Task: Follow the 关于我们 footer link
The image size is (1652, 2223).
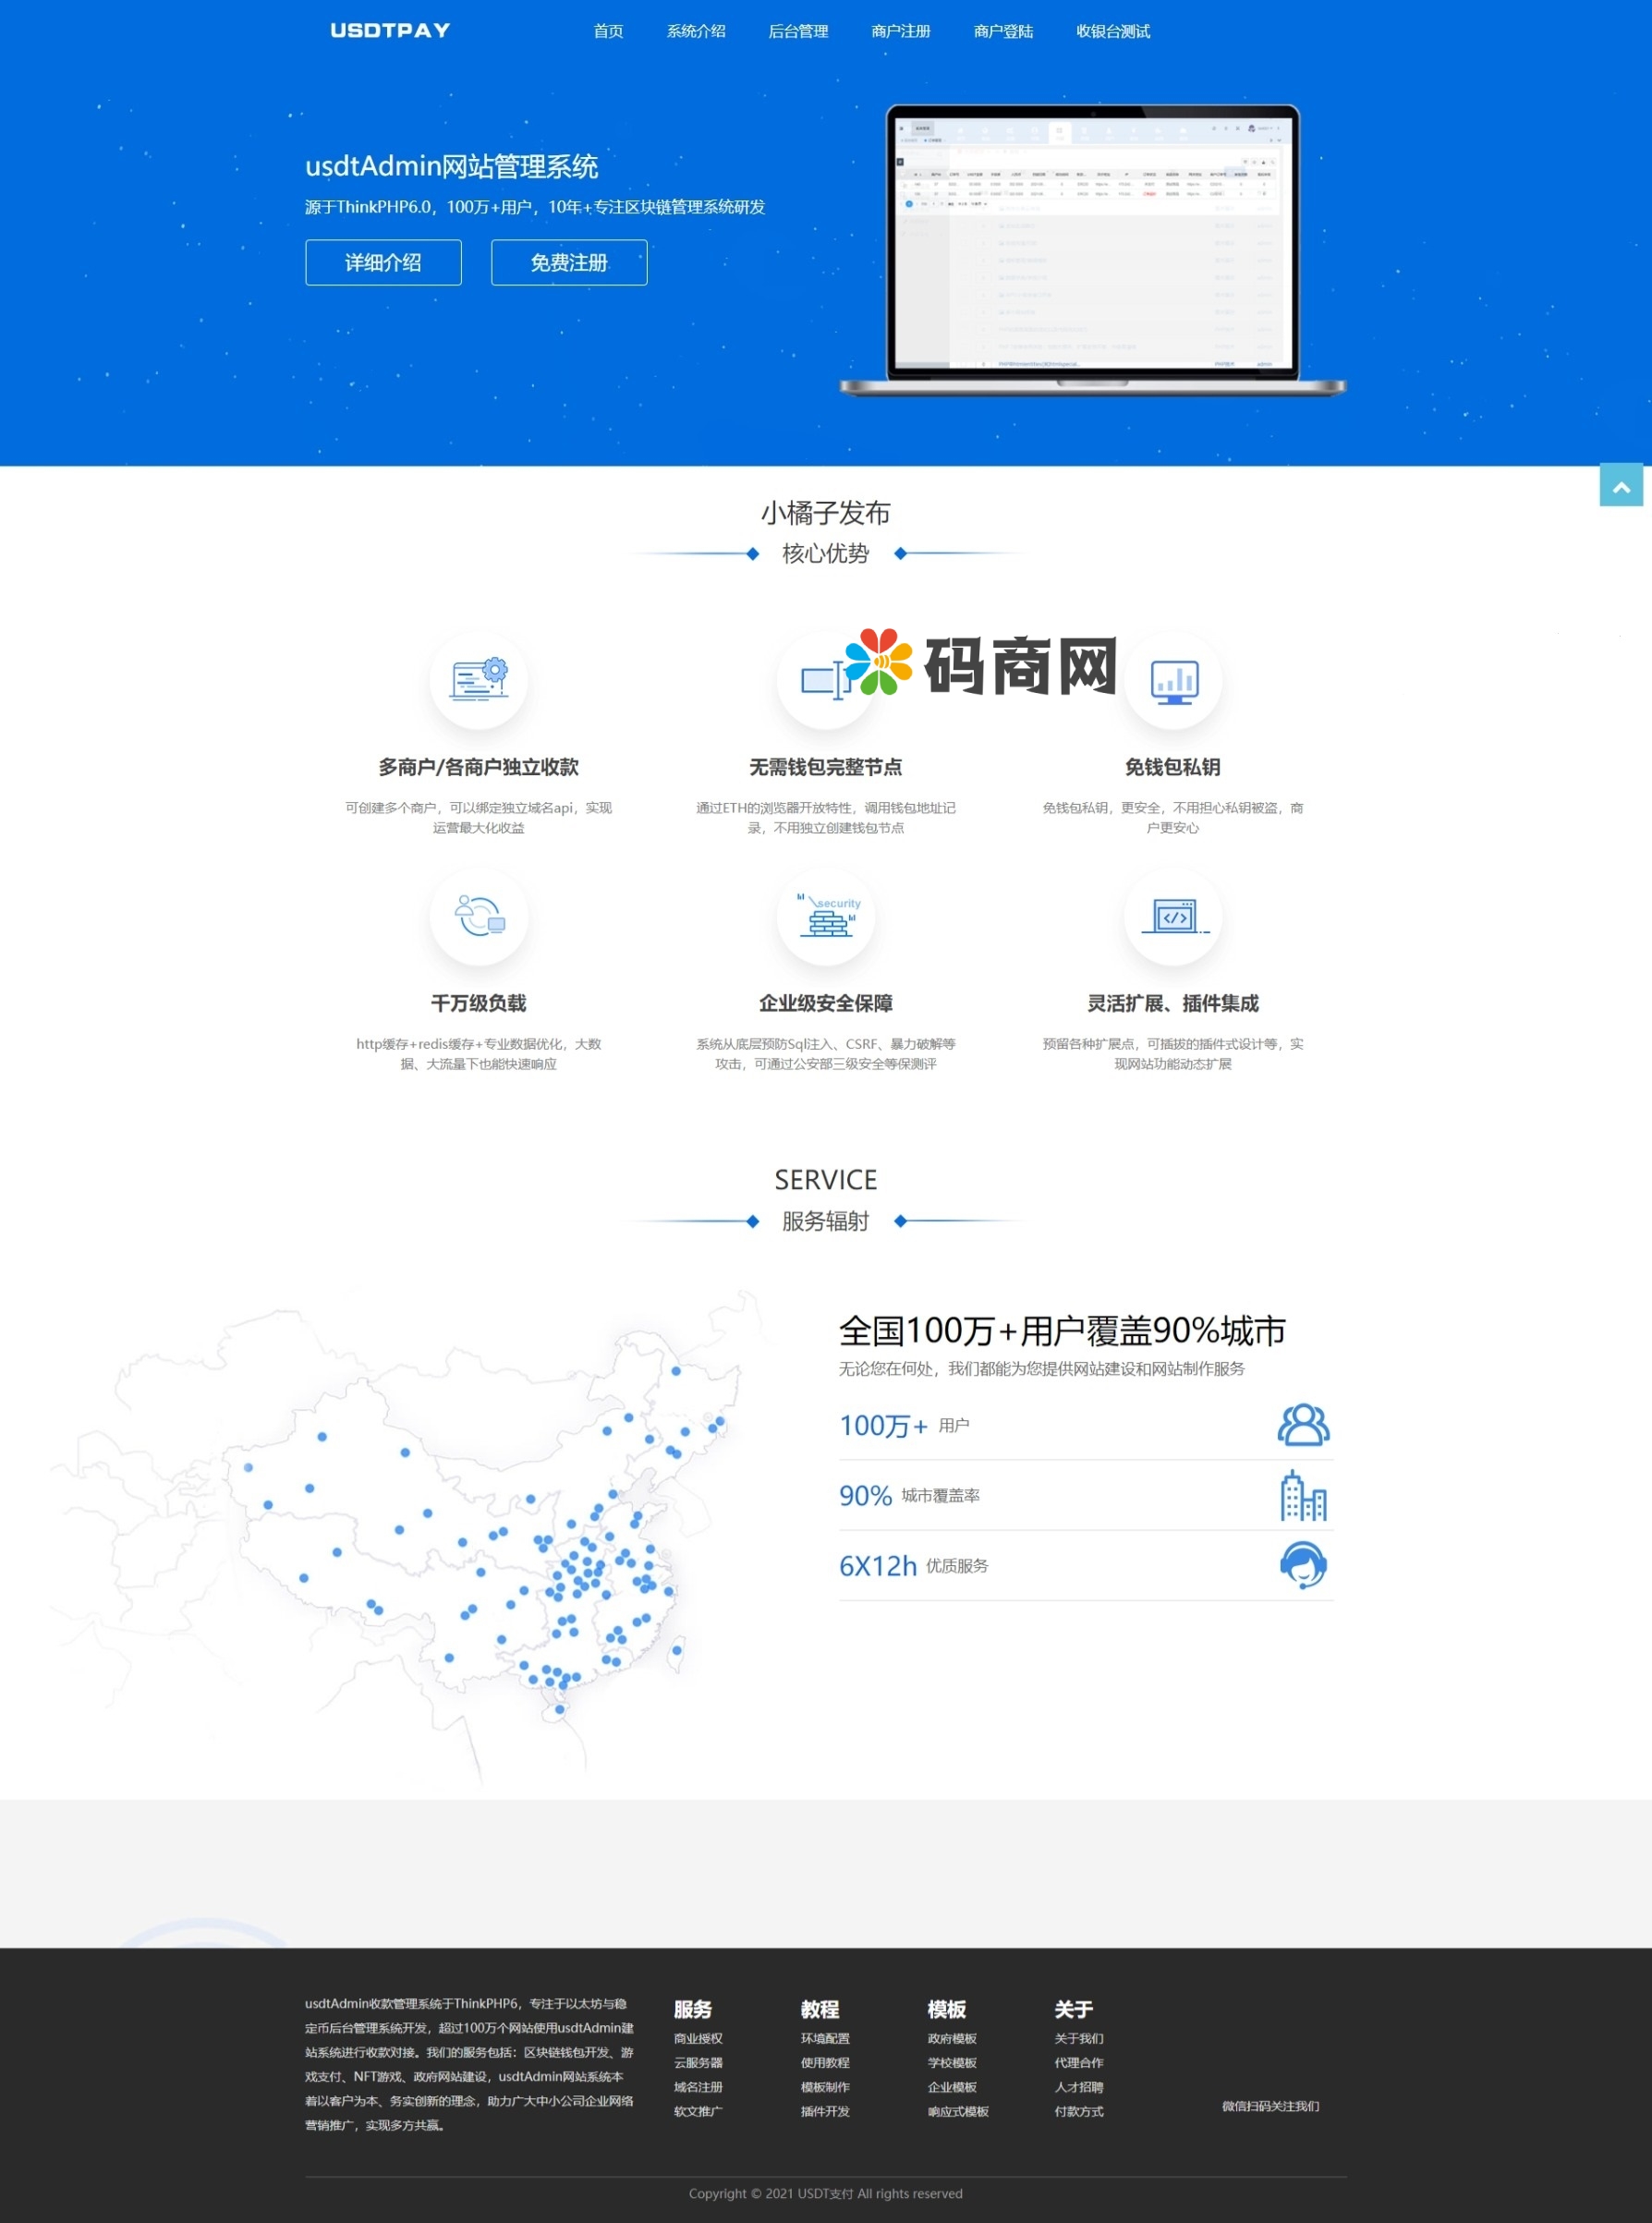Action: (x=1078, y=2038)
